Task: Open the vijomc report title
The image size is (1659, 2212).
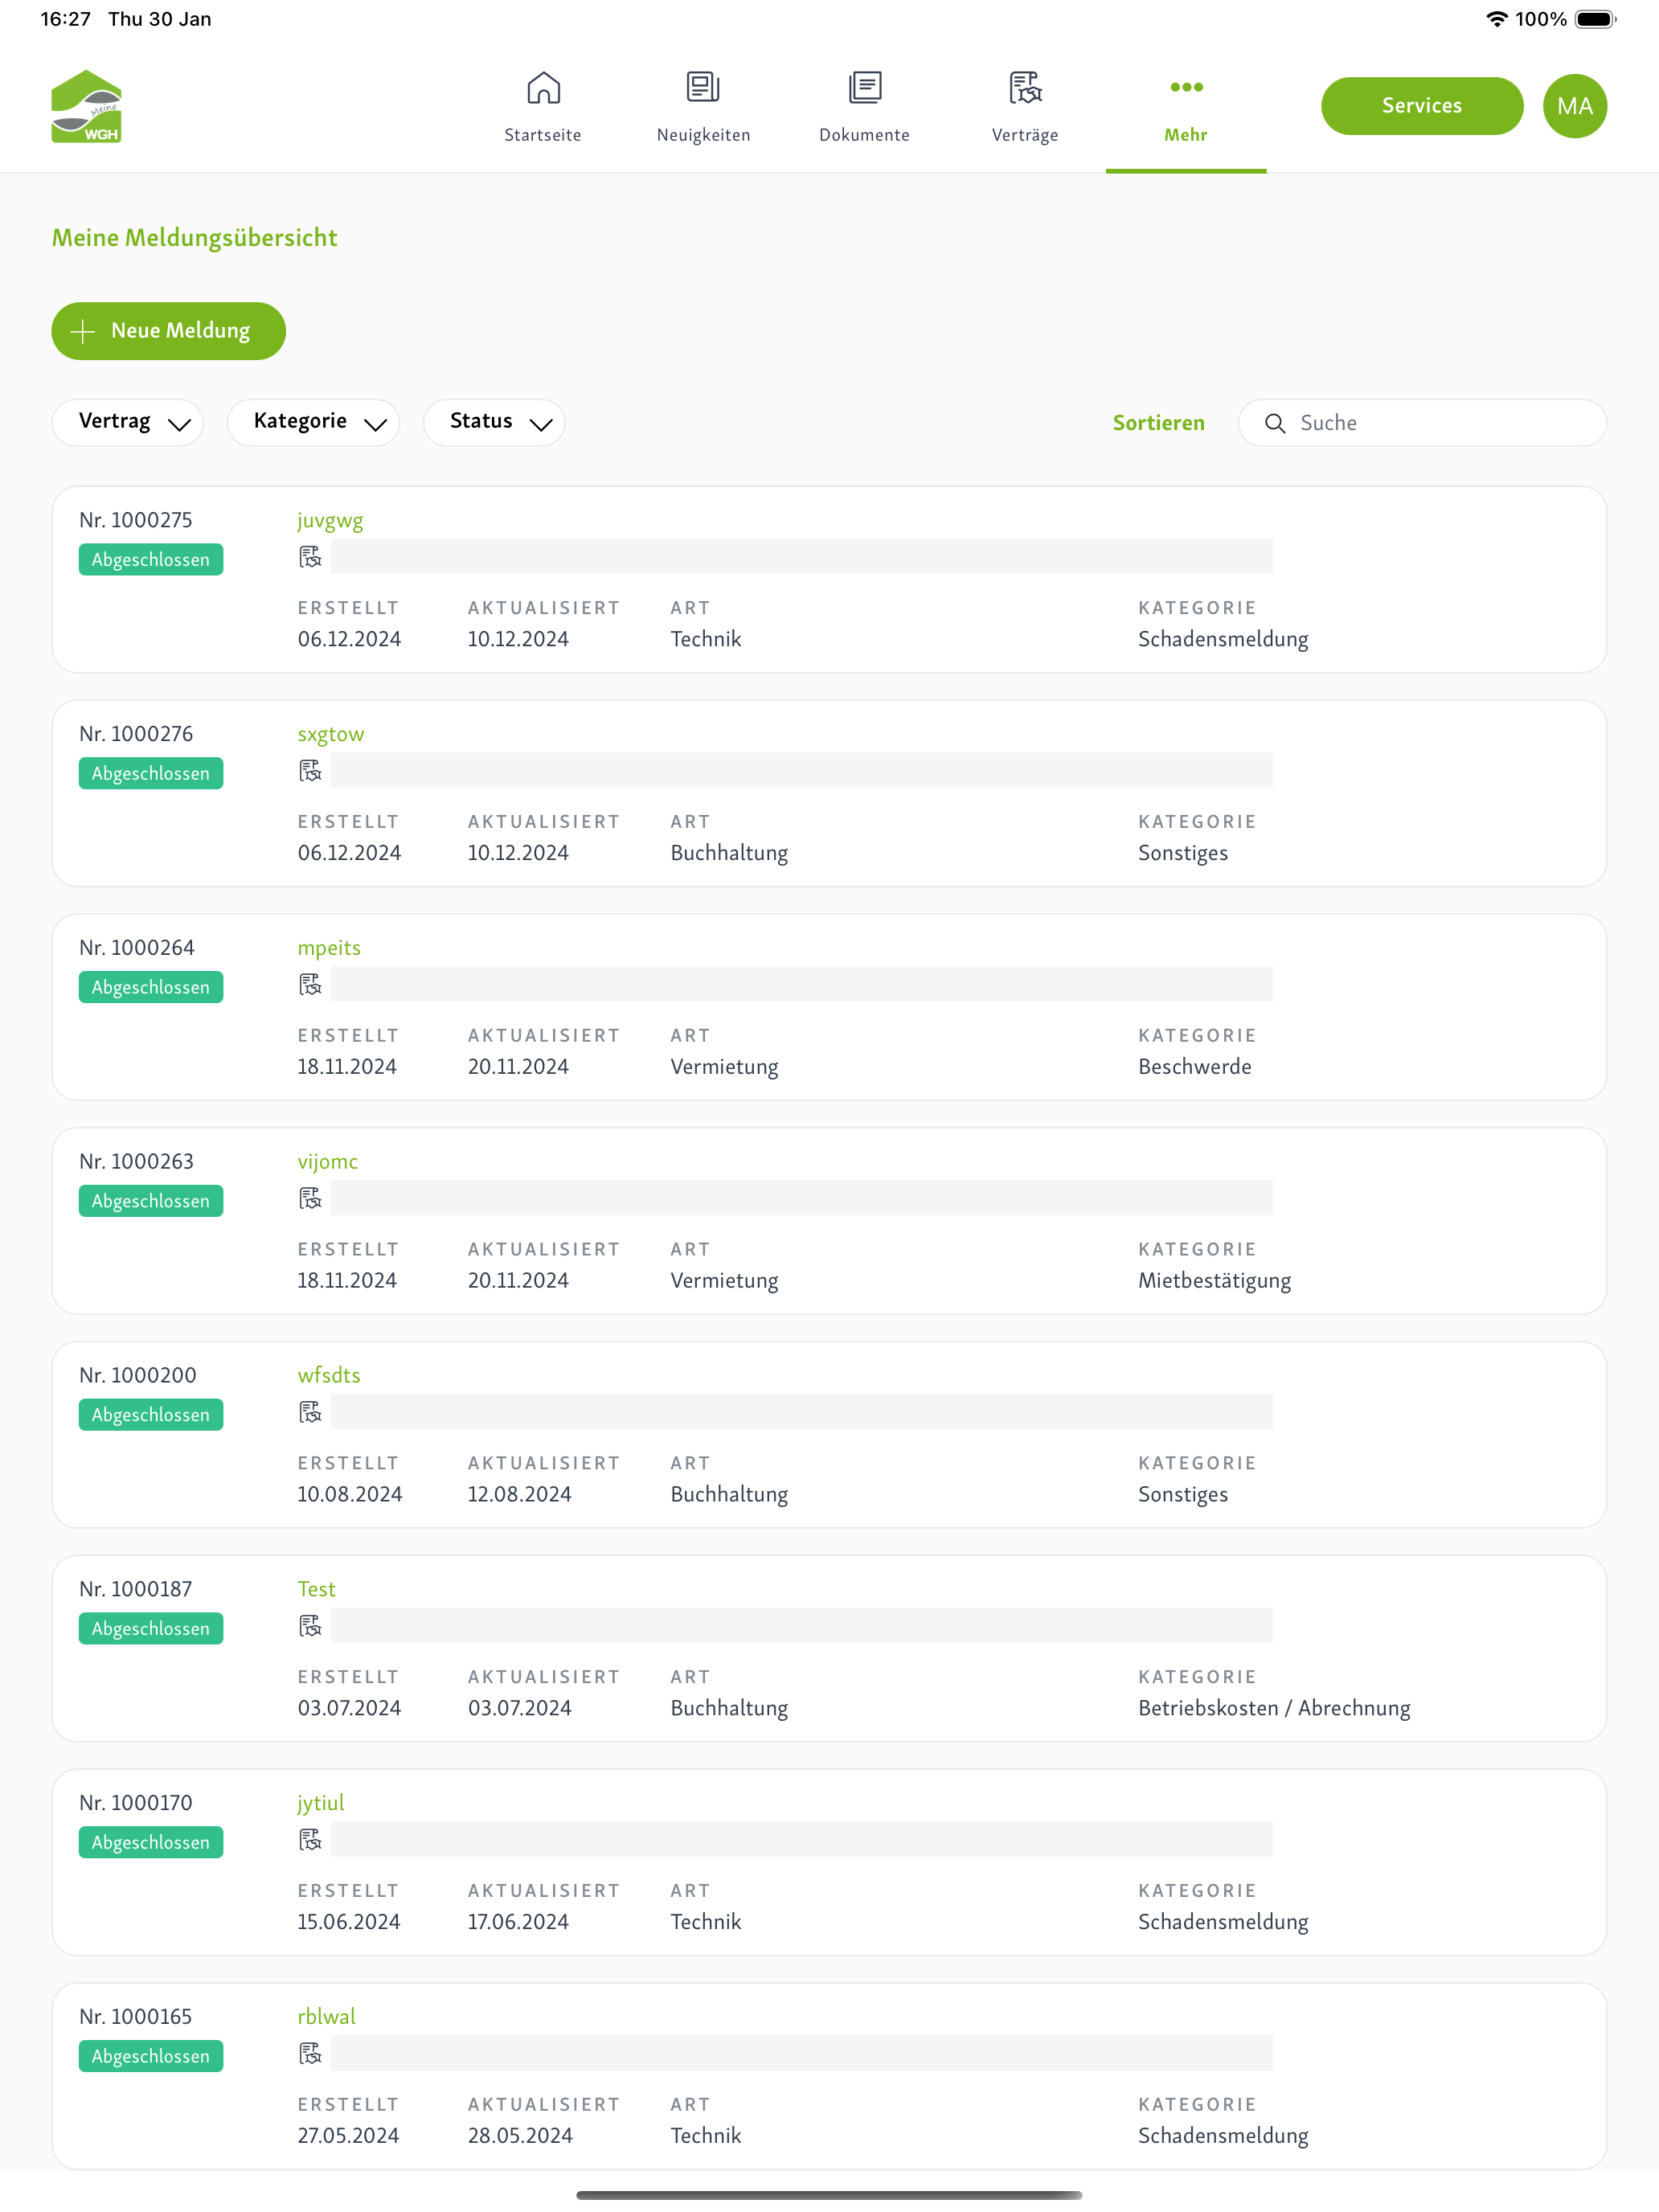Action: (327, 1162)
